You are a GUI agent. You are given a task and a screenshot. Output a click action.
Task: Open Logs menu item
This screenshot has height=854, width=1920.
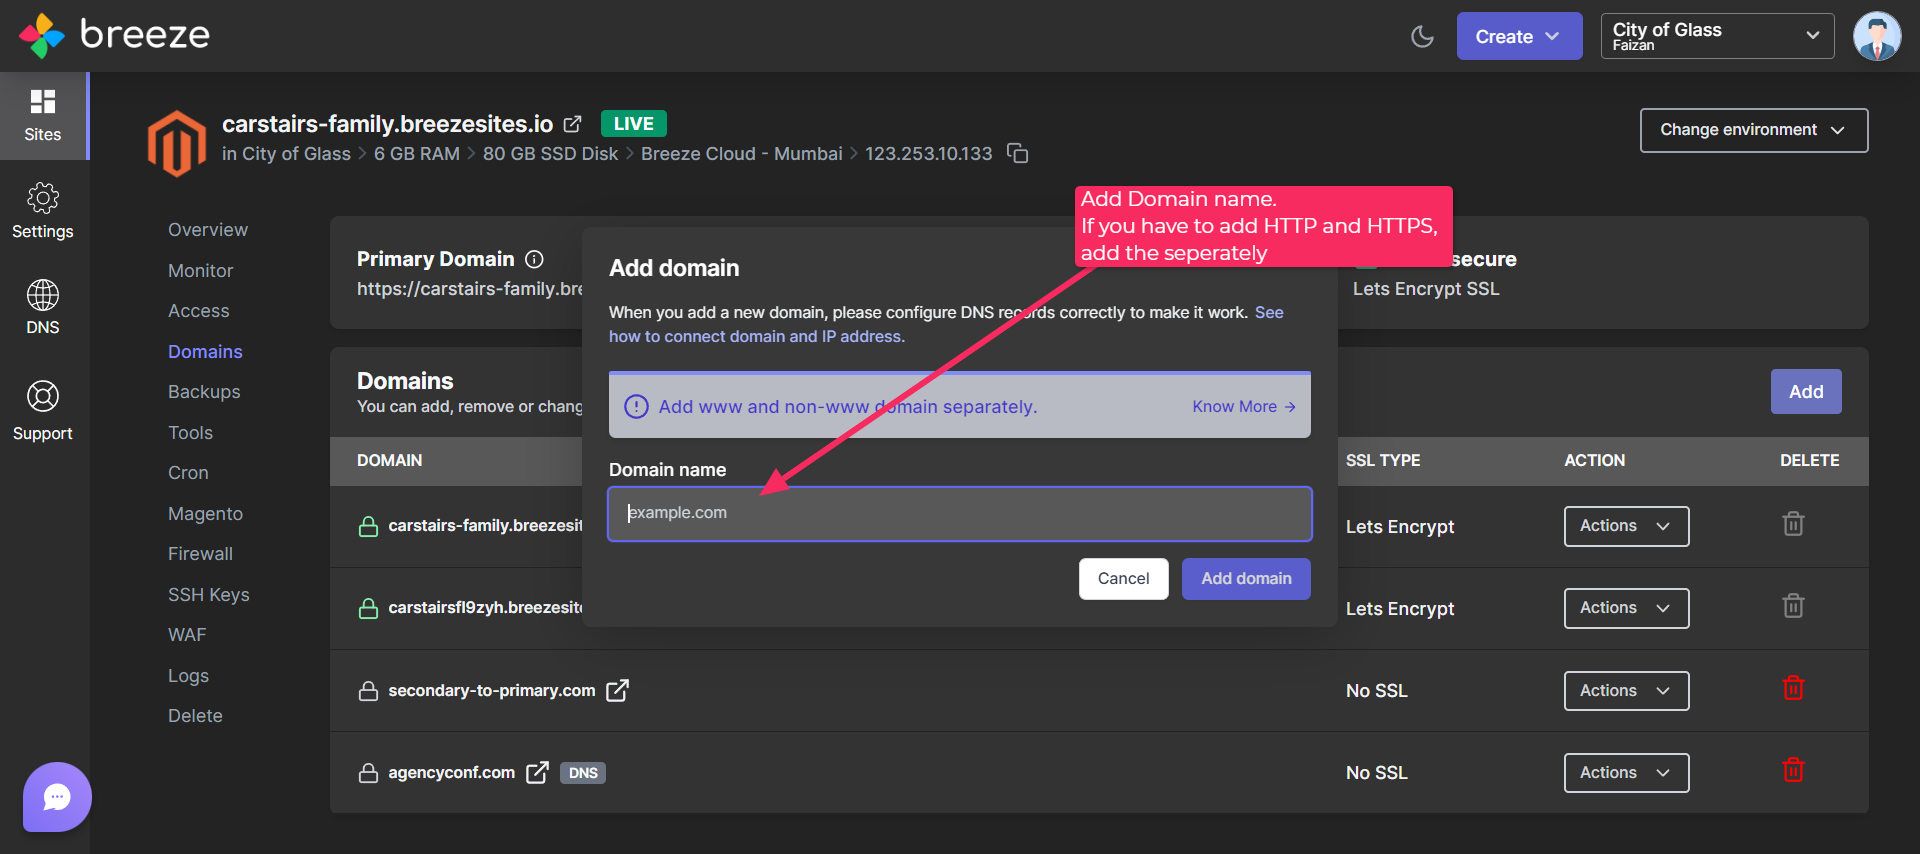[188, 676]
